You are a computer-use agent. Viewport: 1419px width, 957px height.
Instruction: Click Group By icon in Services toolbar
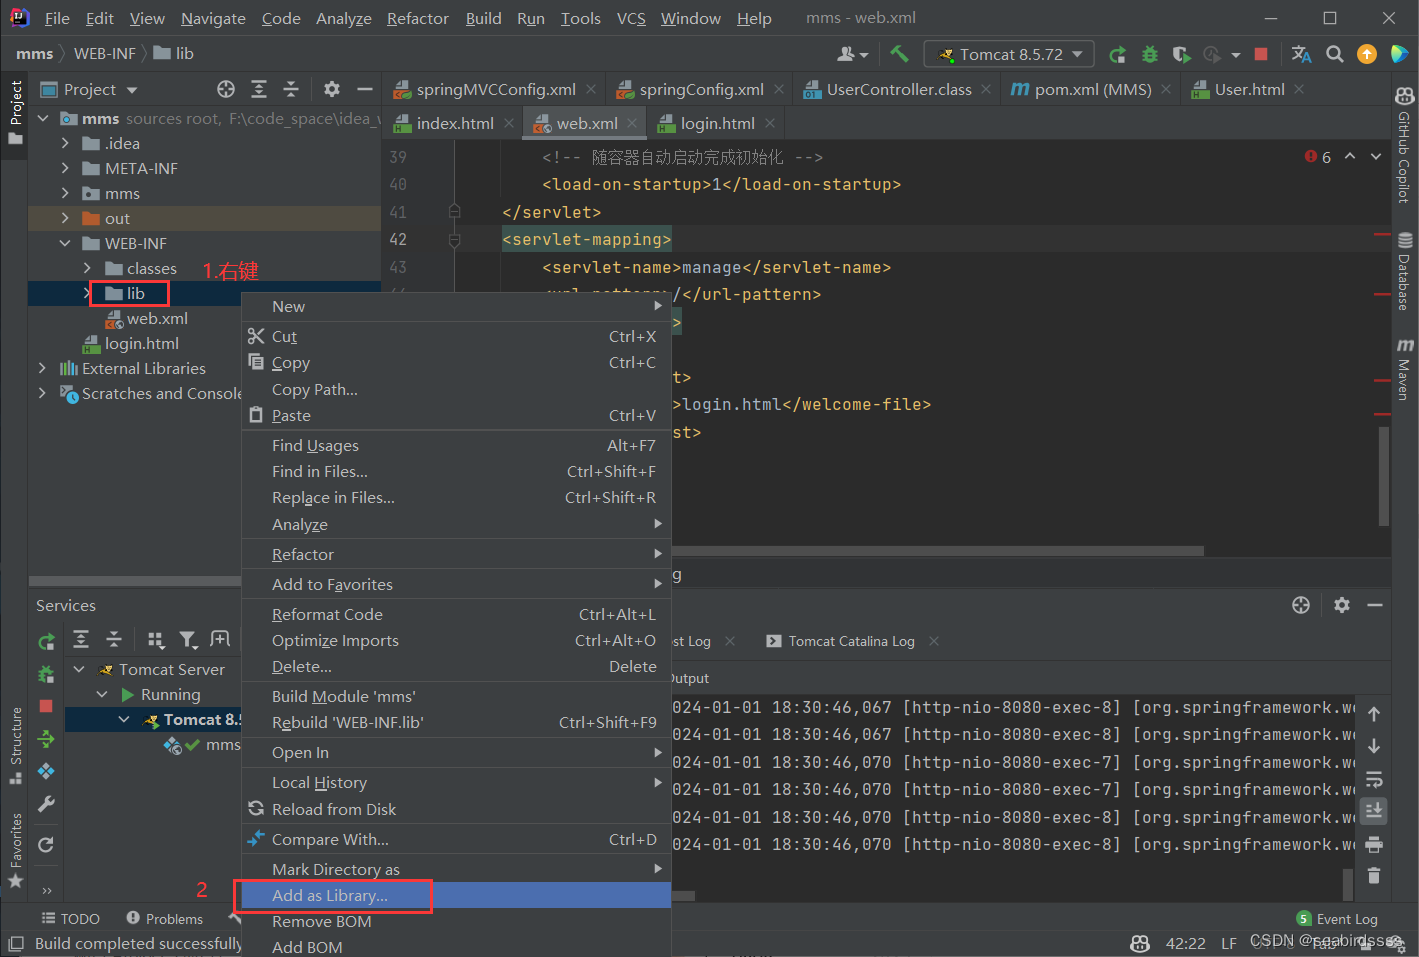click(x=156, y=640)
